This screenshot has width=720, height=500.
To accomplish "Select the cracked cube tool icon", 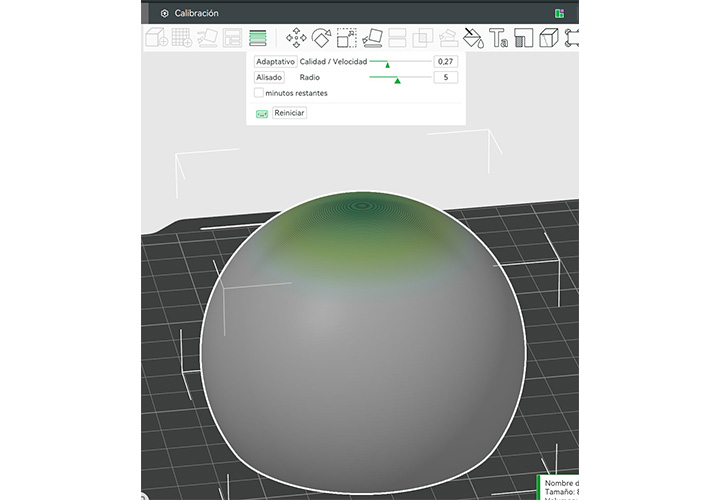I will tap(549, 38).
